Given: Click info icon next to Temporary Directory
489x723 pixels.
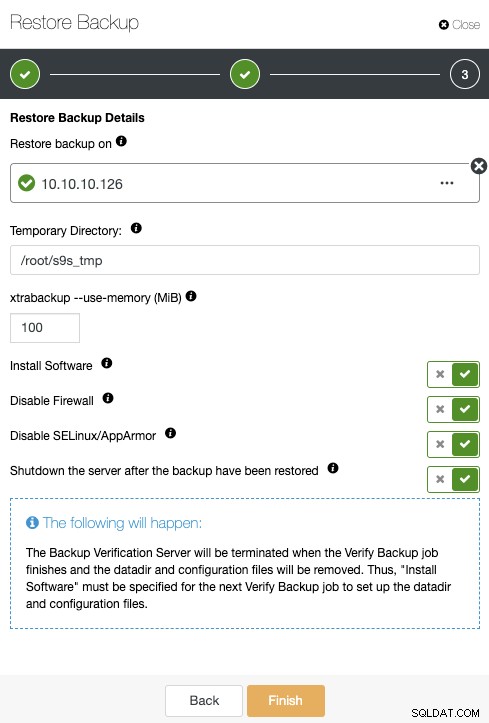Looking at the screenshot, I should 136,228.
